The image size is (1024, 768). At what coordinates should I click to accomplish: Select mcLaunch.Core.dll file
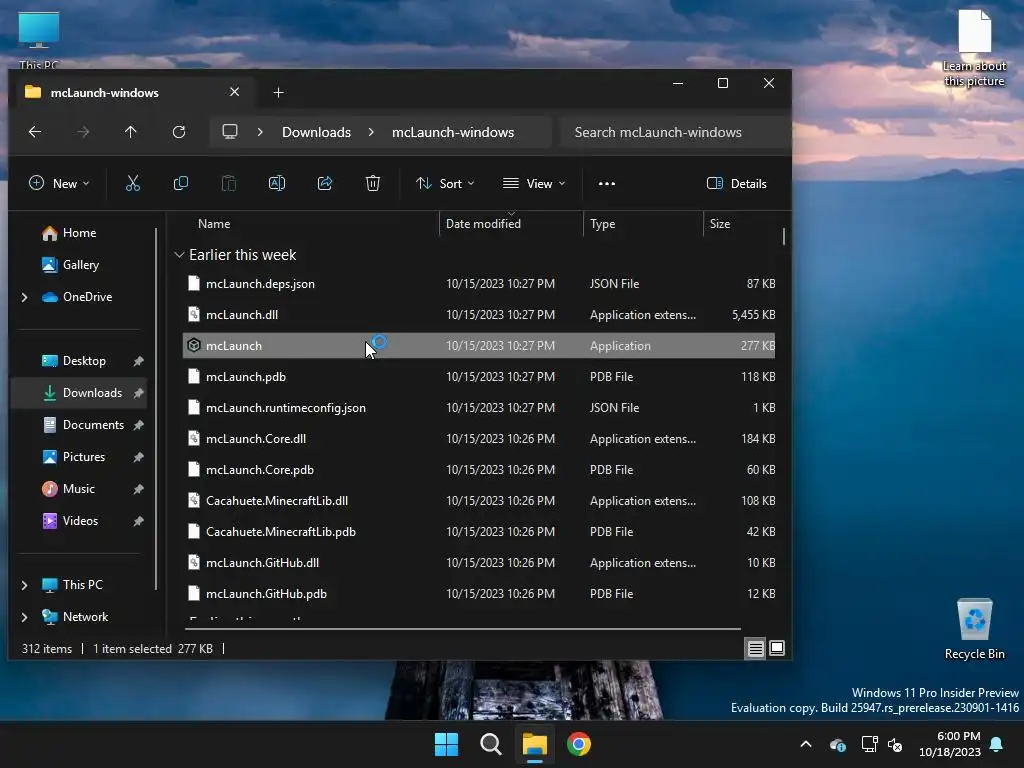(x=479, y=439)
